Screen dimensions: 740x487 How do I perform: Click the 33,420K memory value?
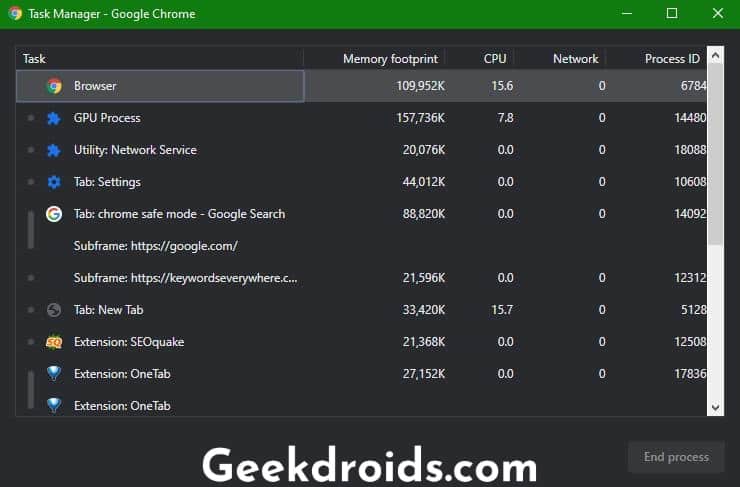click(x=424, y=310)
